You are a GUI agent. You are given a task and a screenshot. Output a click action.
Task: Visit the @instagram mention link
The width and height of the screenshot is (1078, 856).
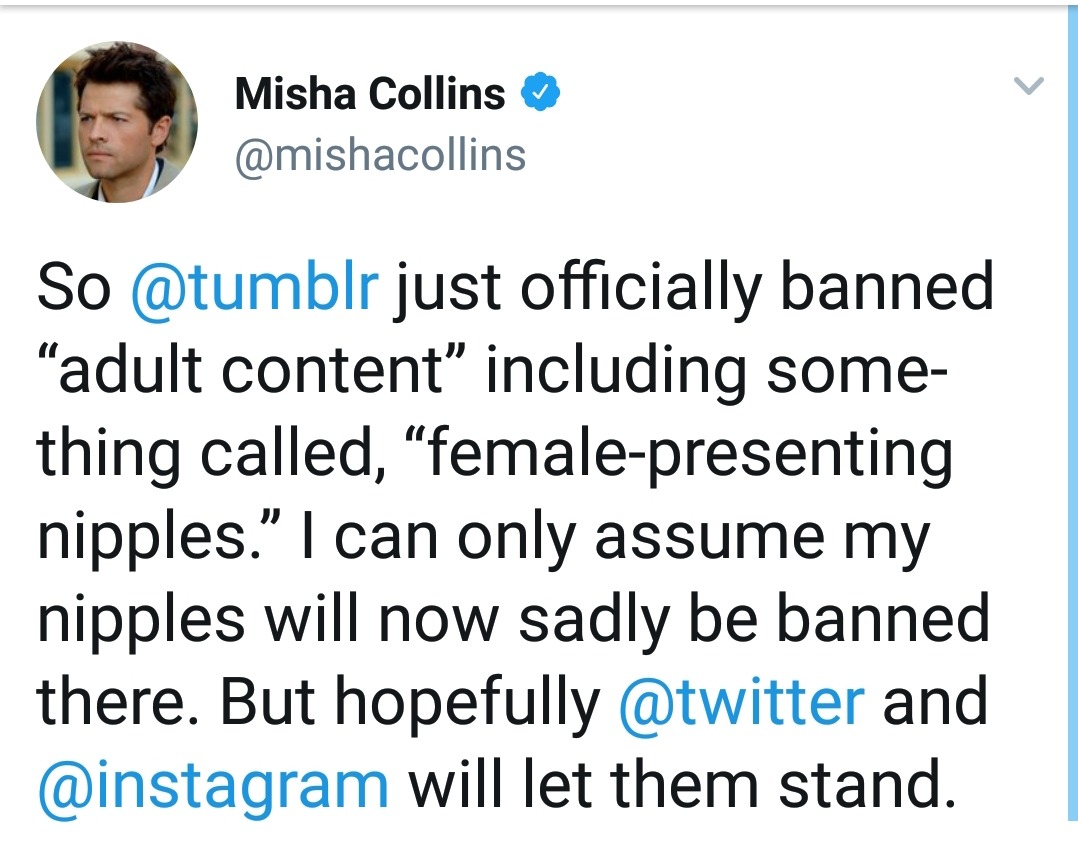pyautogui.click(x=213, y=785)
